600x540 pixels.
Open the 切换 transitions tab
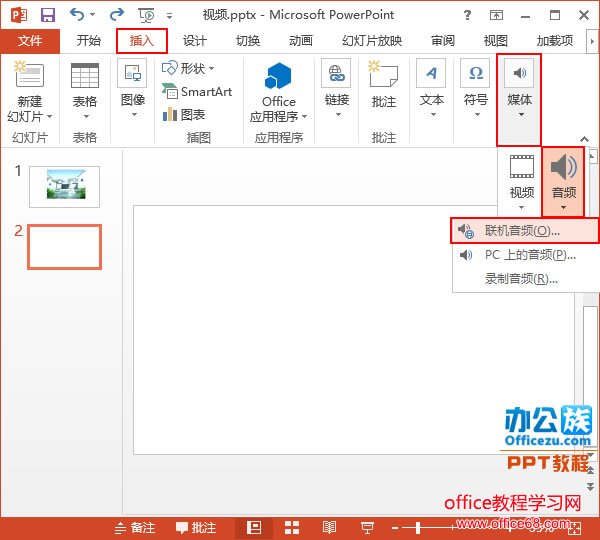click(248, 41)
